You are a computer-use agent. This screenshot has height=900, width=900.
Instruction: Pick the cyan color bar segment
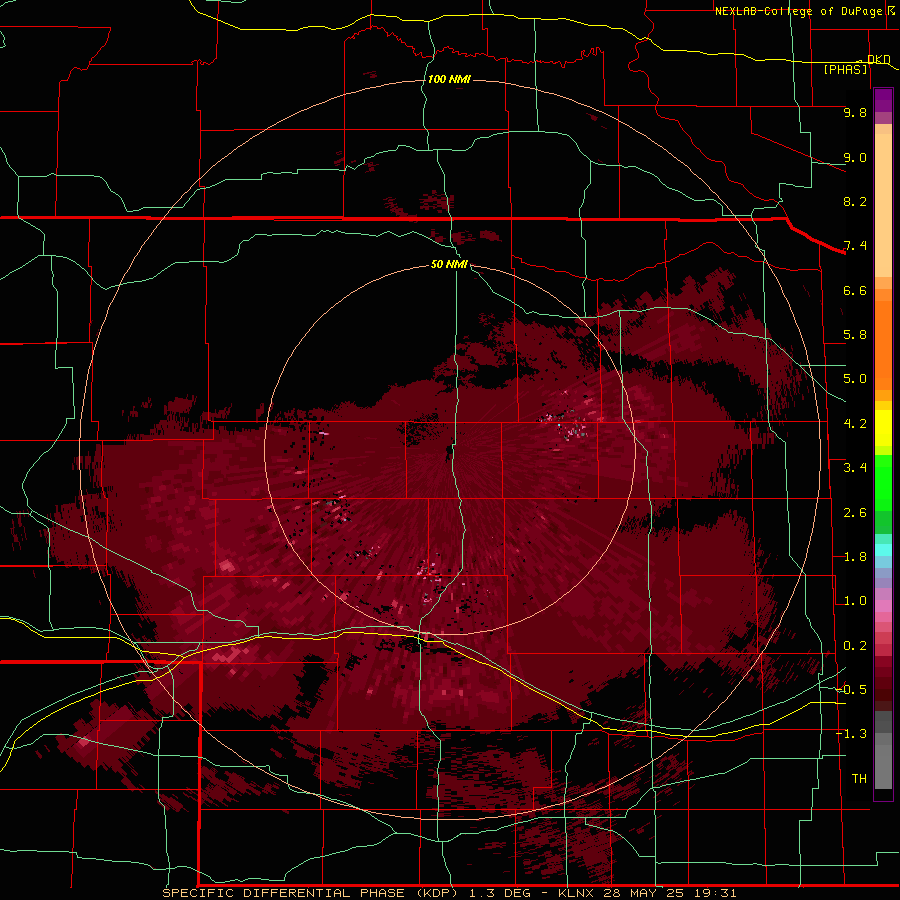pyautogui.click(x=883, y=549)
